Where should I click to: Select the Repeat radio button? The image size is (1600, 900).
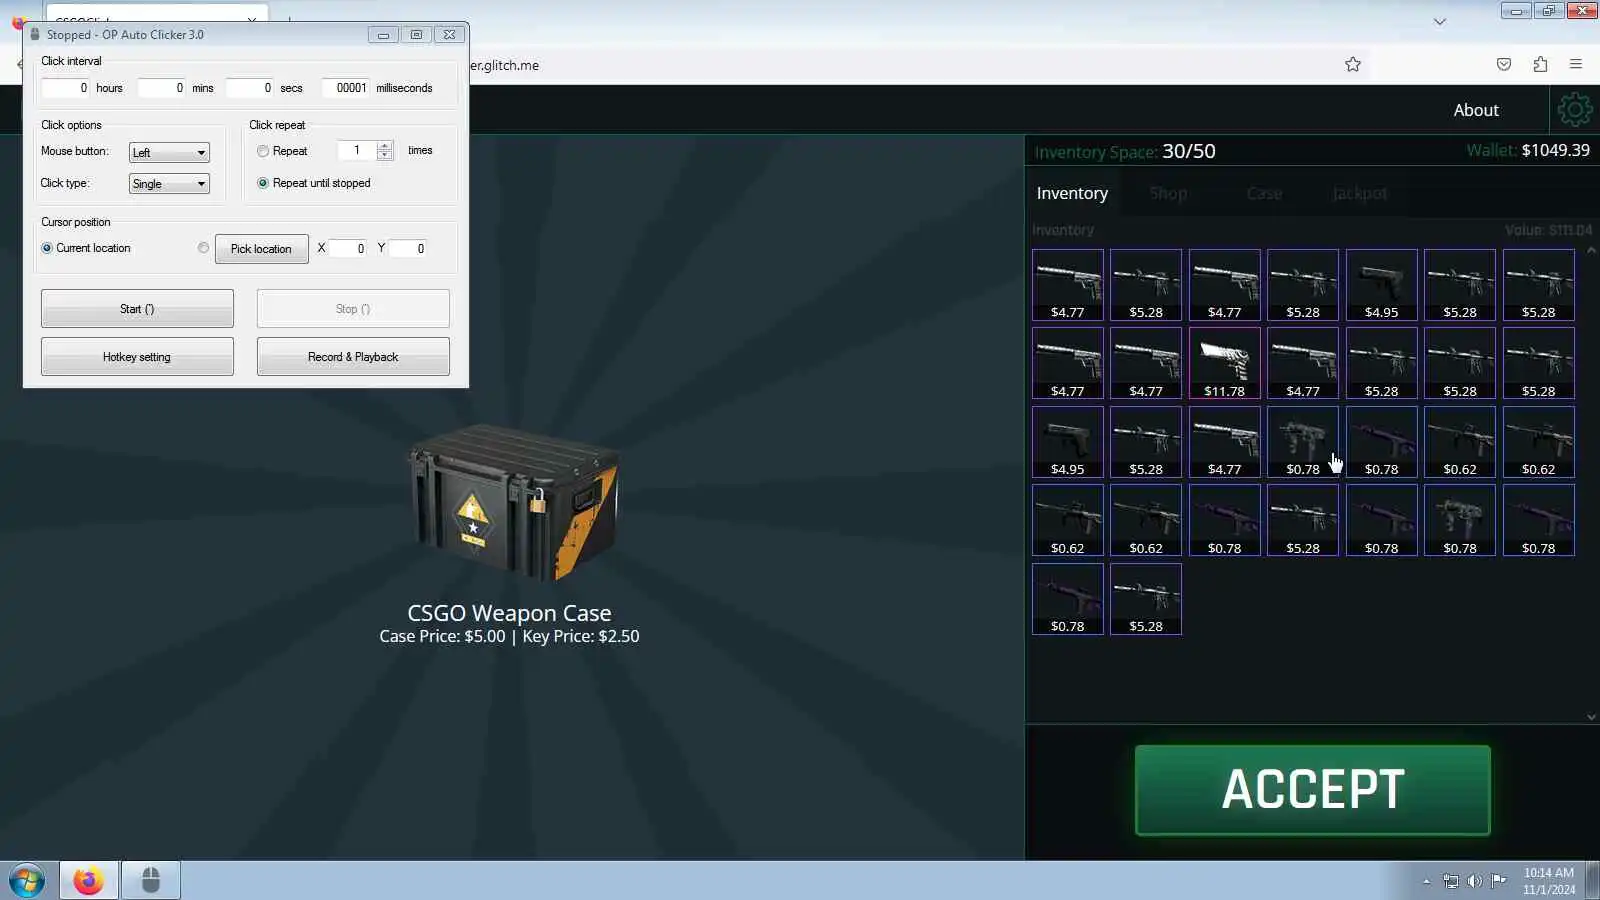263,151
